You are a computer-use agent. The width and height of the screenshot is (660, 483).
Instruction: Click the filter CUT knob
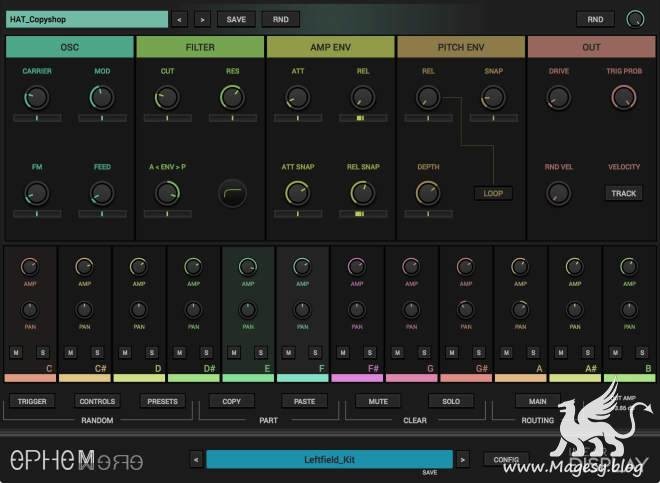click(x=167, y=97)
